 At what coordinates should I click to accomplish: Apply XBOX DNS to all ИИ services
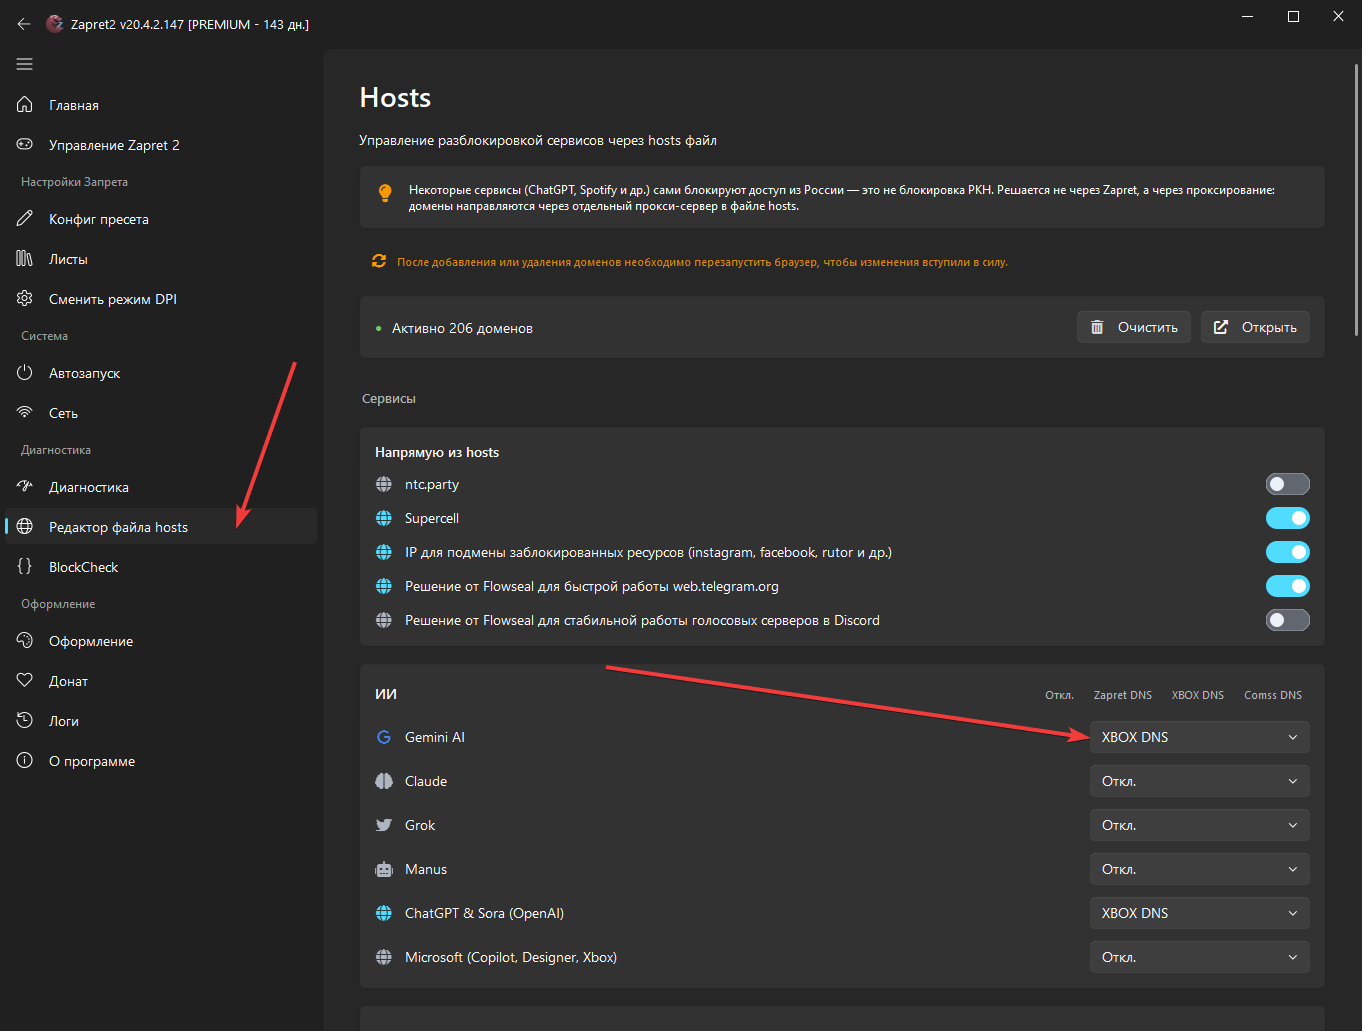click(x=1198, y=695)
